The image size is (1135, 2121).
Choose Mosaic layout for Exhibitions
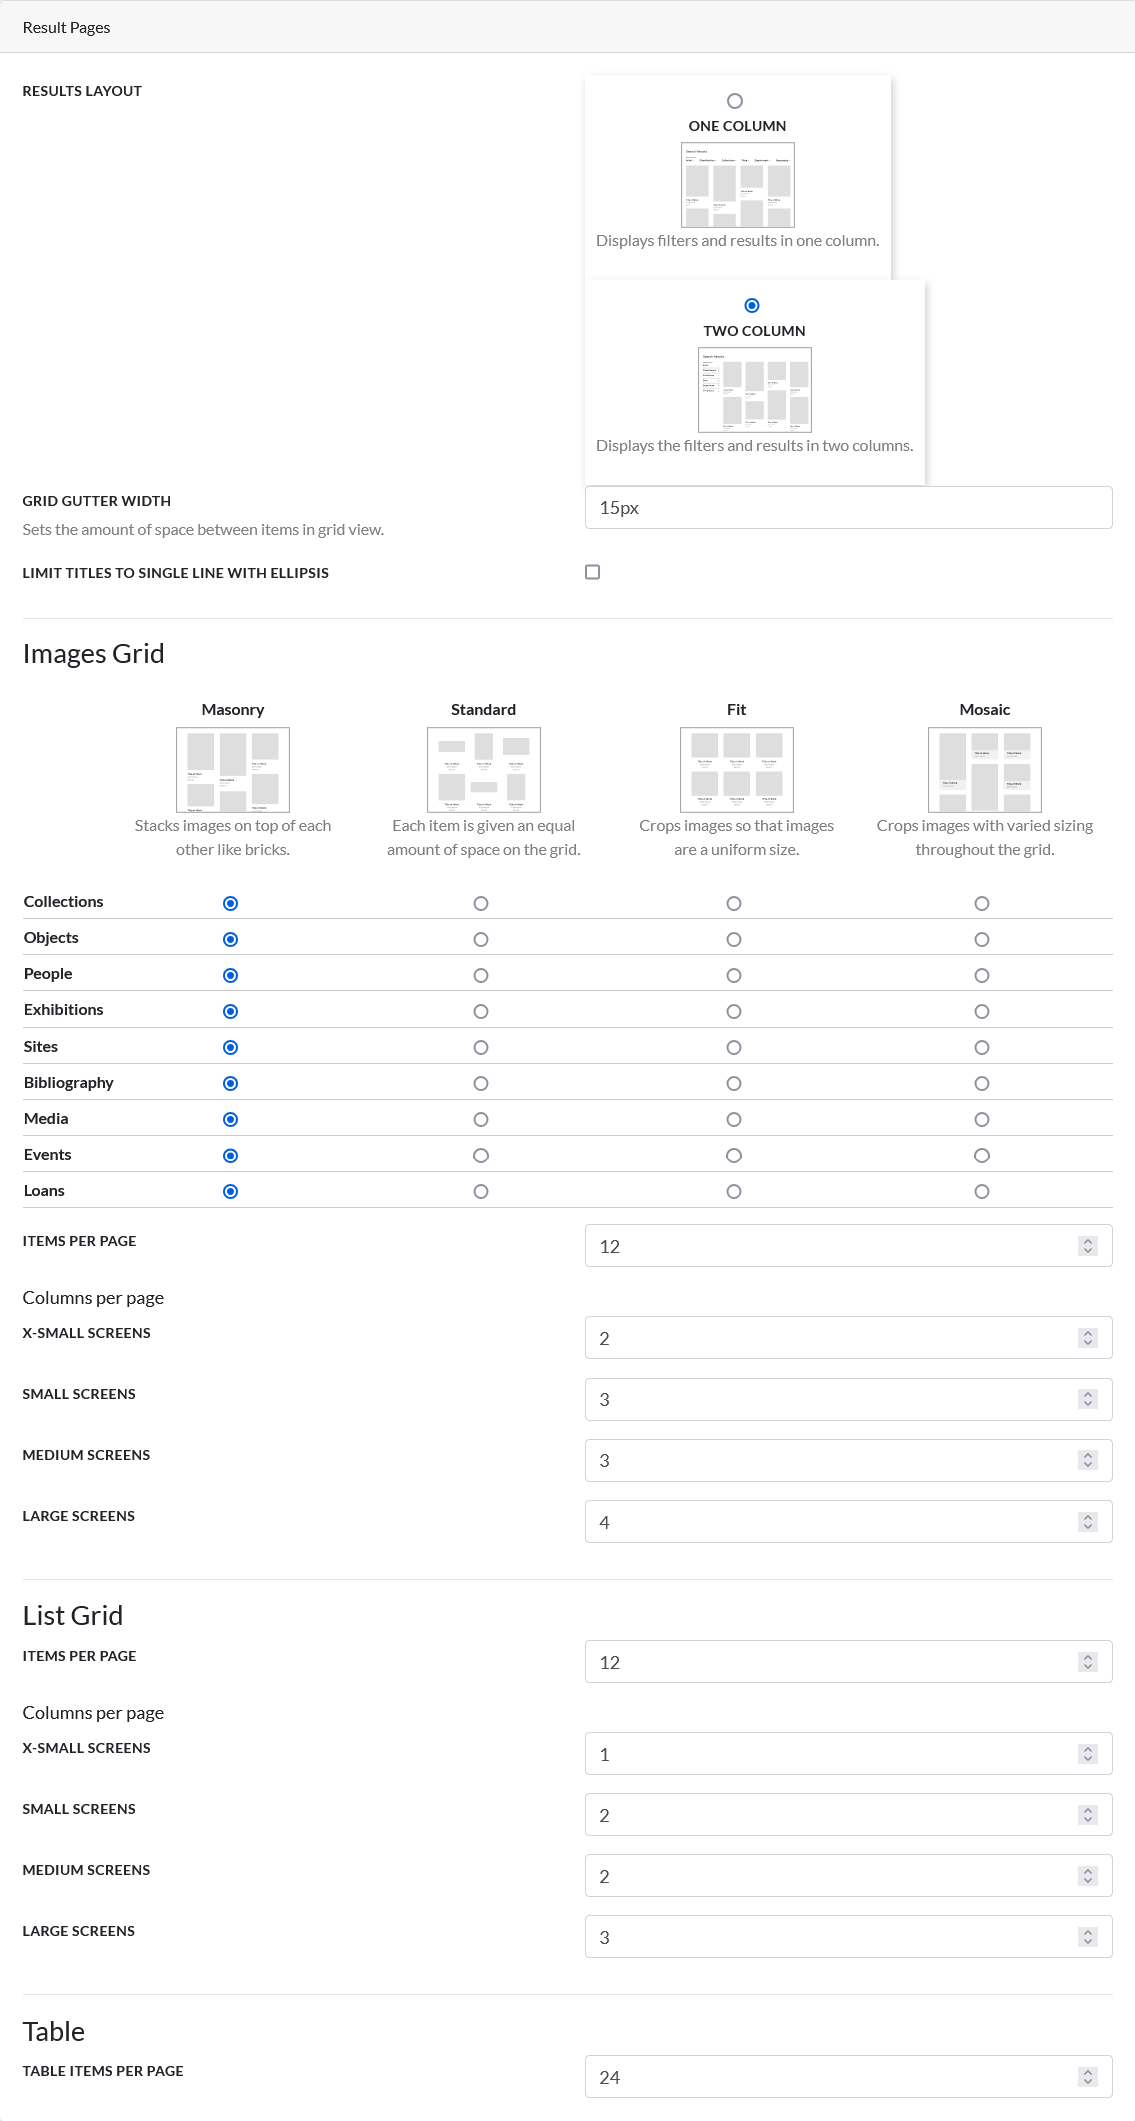[x=982, y=1011]
